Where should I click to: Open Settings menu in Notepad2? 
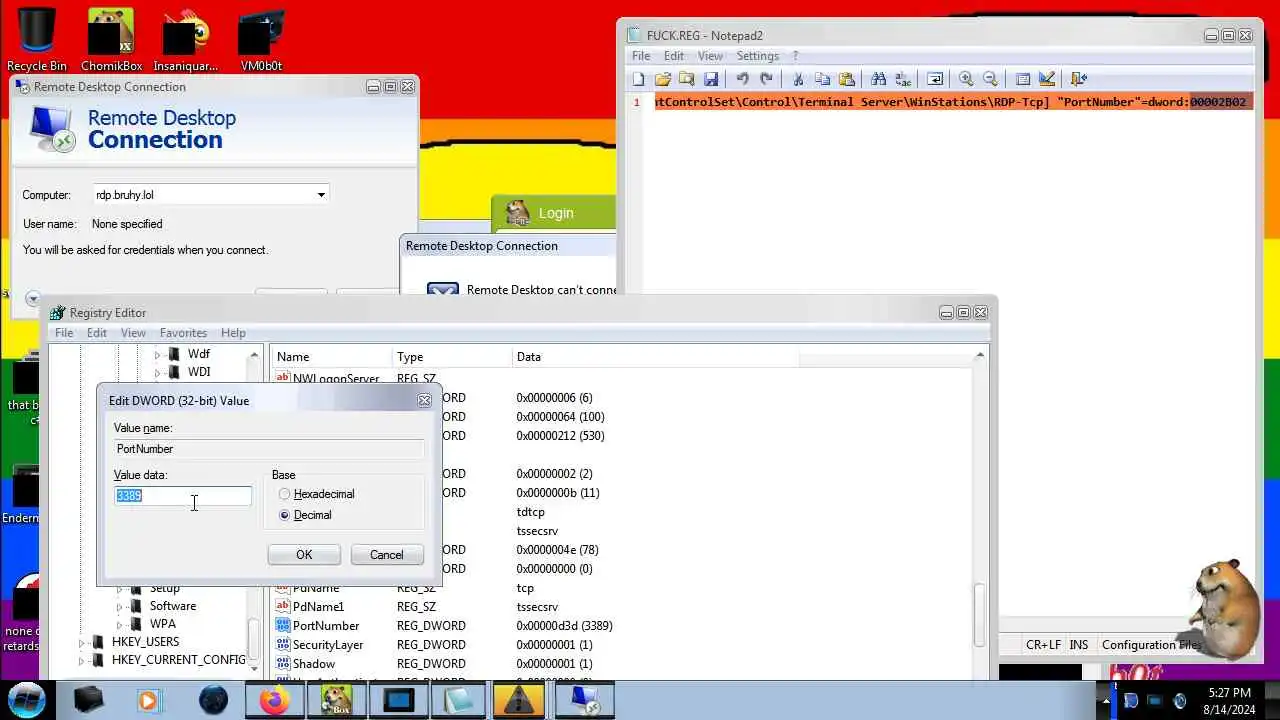point(758,56)
